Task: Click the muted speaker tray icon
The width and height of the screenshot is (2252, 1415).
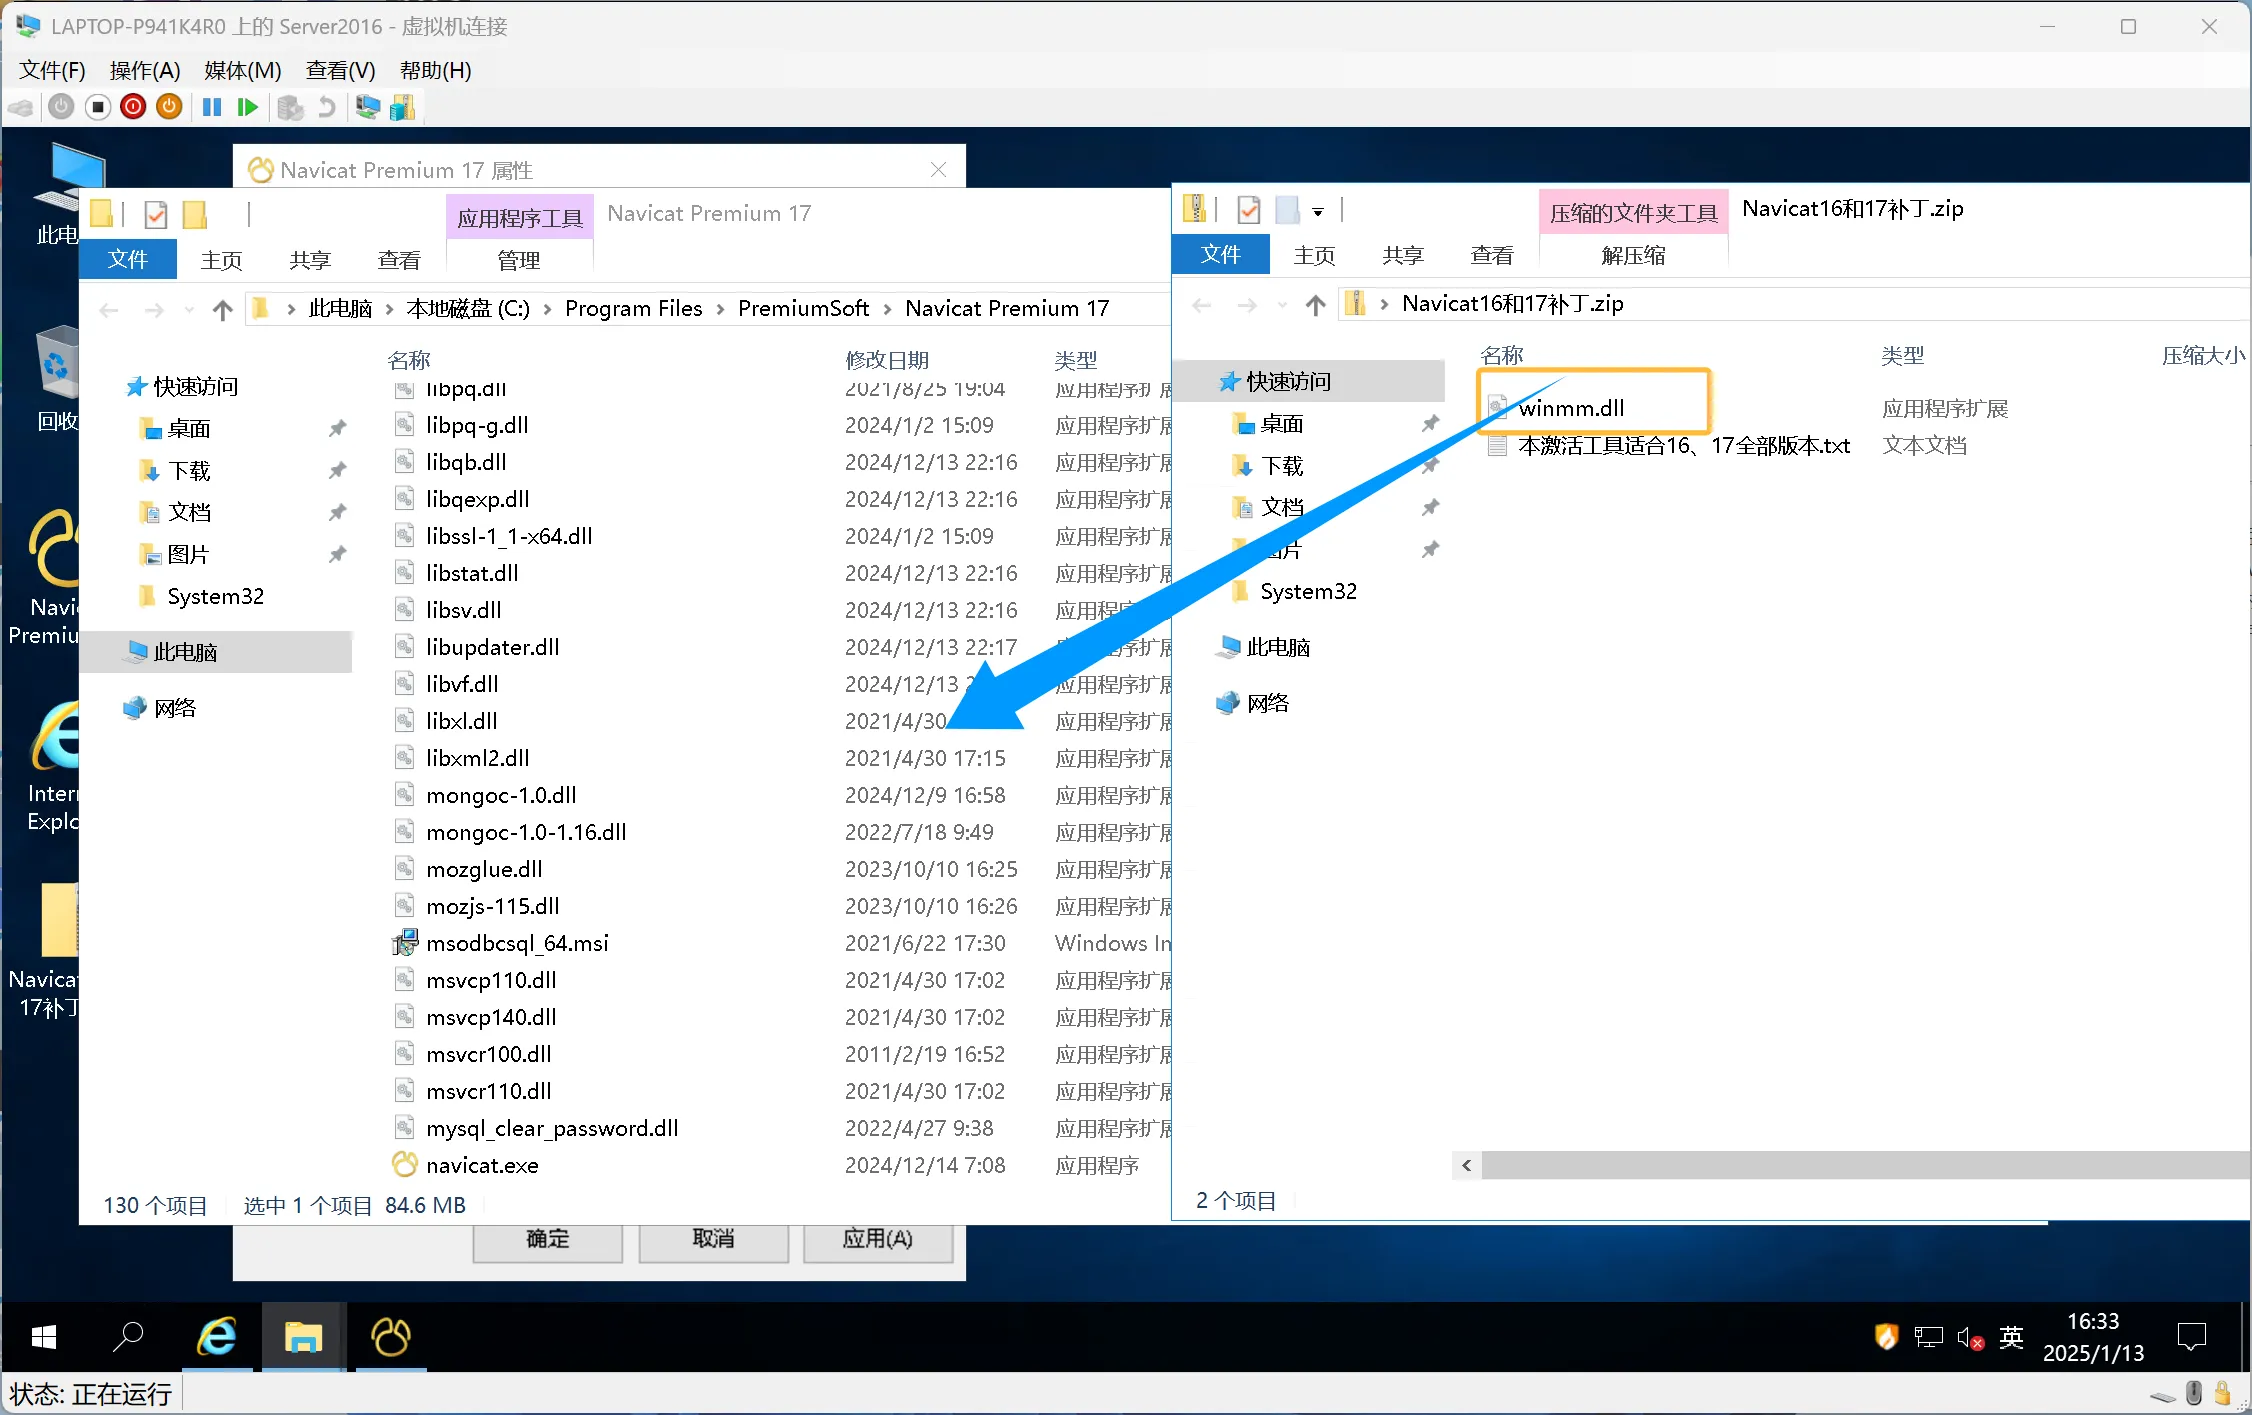Action: click(1970, 1338)
